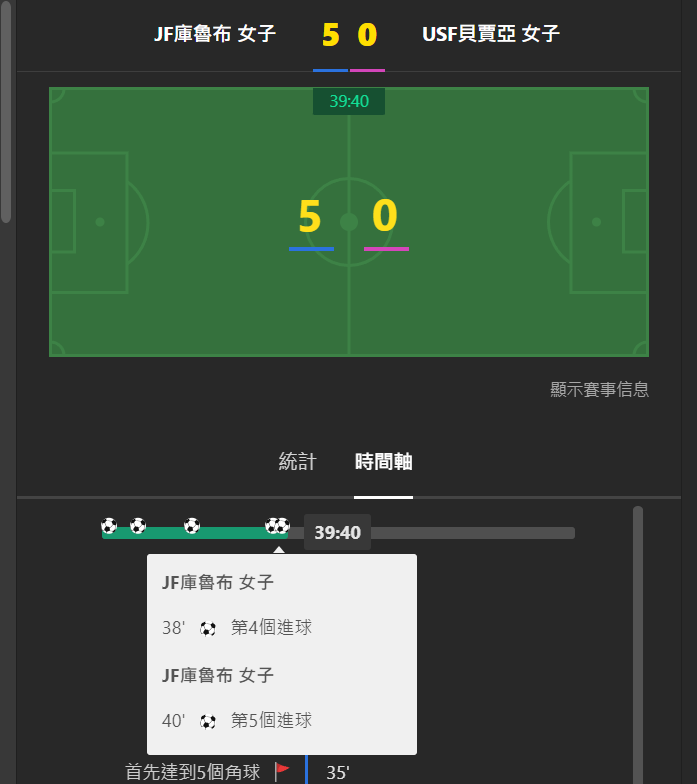Click the 39:40 clock on pitch
The height and width of the screenshot is (784, 697).
pyautogui.click(x=349, y=102)
